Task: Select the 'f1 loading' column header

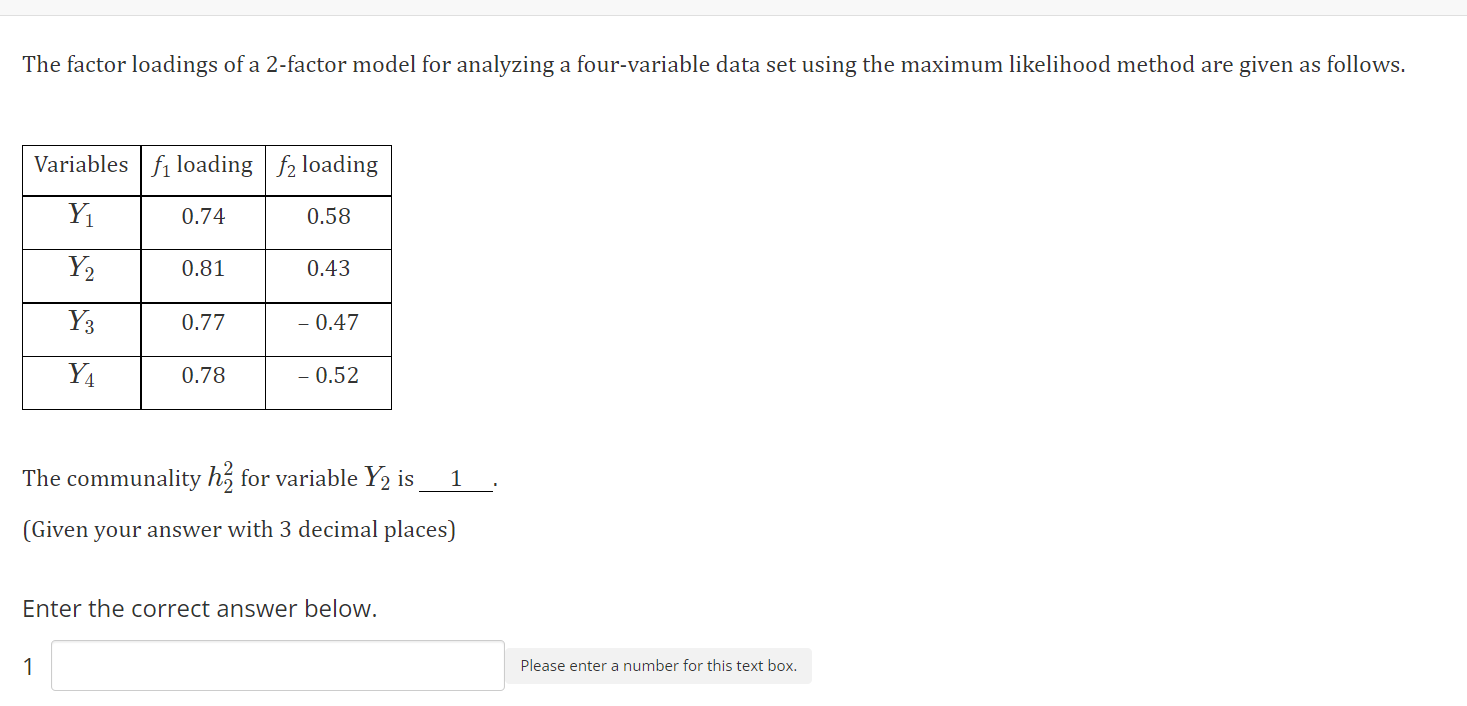Action: [x=202, y=166]
